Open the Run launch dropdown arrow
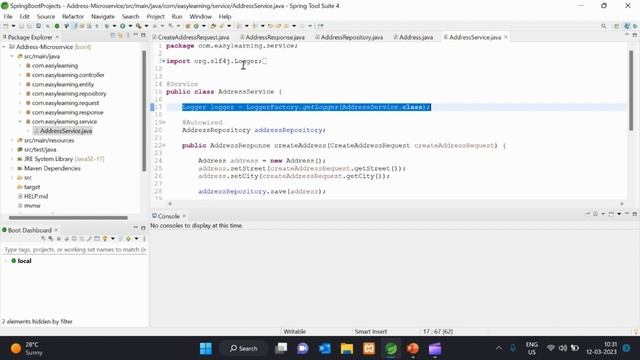Viewport: 640px width, 360px height. pos(130,26)
